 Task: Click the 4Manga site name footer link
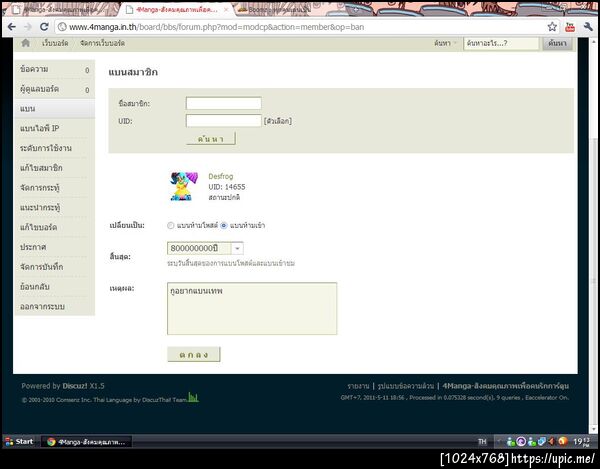coord(505,386)
